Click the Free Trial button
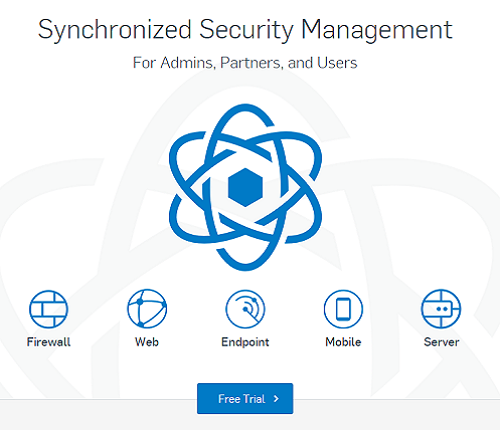 (245, 399)
